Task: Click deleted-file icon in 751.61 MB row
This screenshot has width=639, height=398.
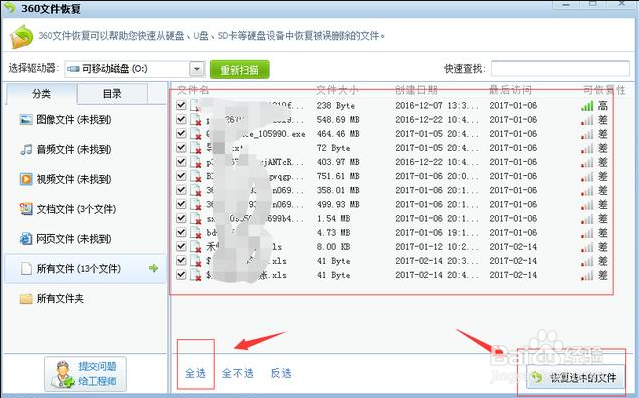Action: point(196,176)
